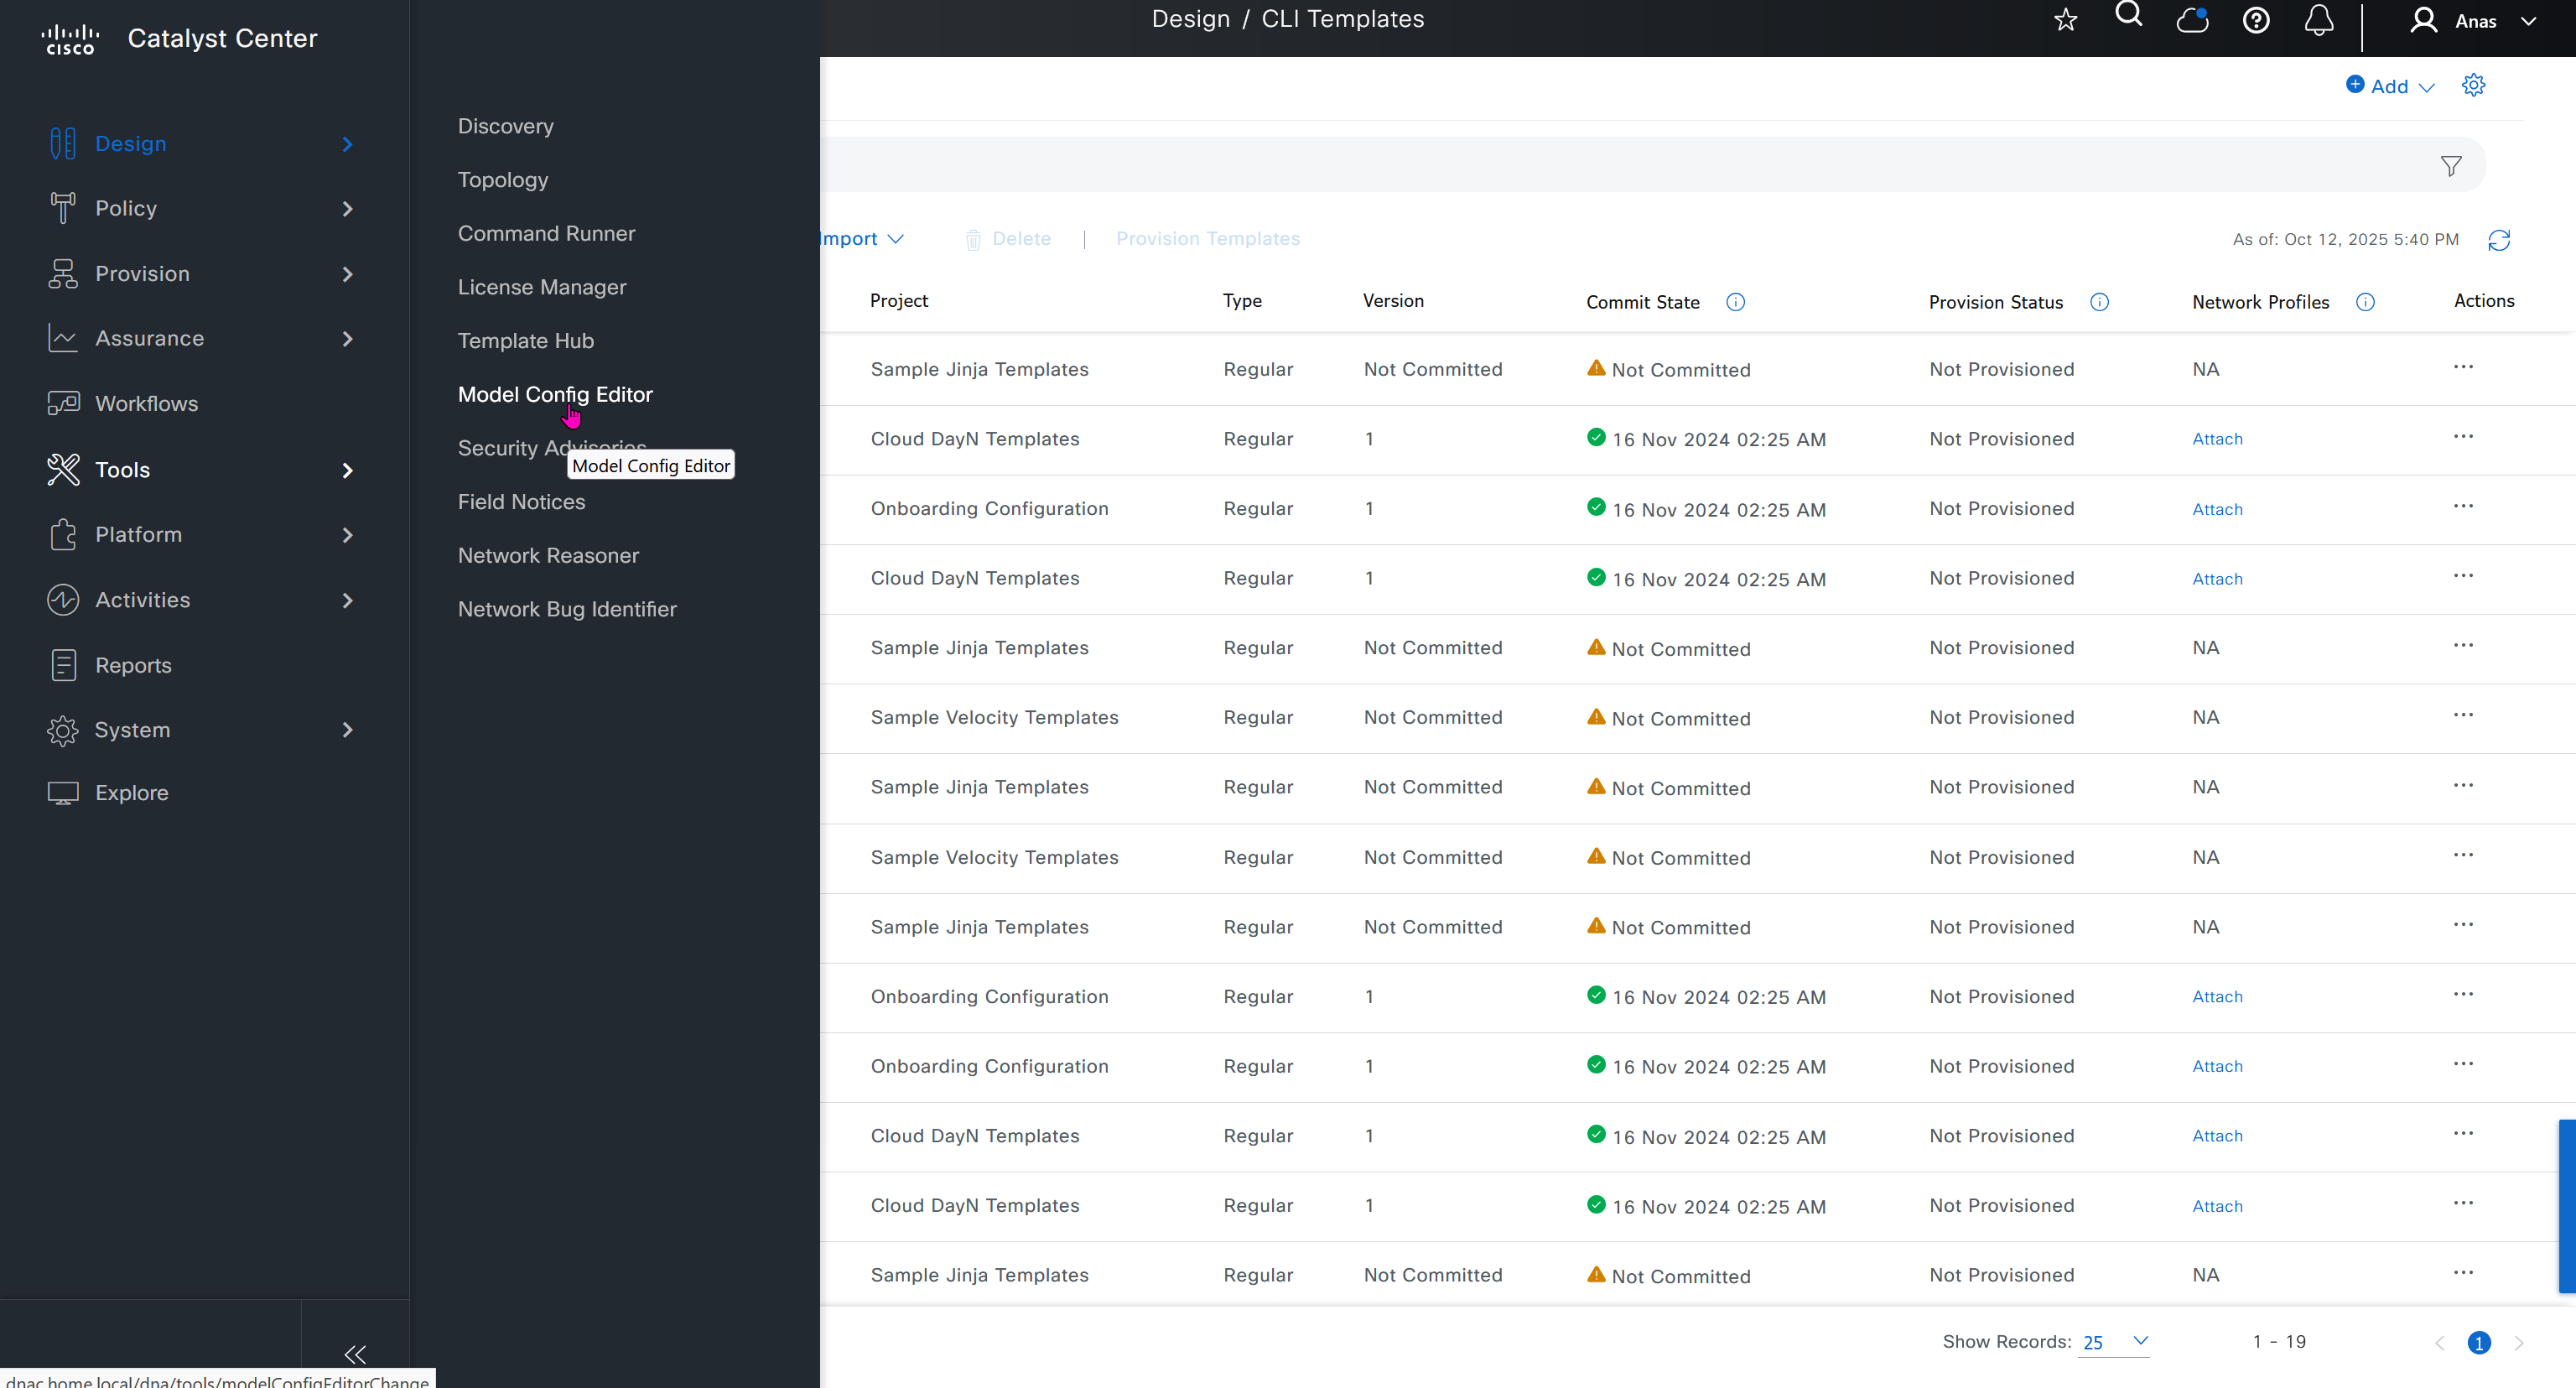Click the Commit State info icon
The width and height of the screenshot is (2576, 1388).
pos(1735,302)
